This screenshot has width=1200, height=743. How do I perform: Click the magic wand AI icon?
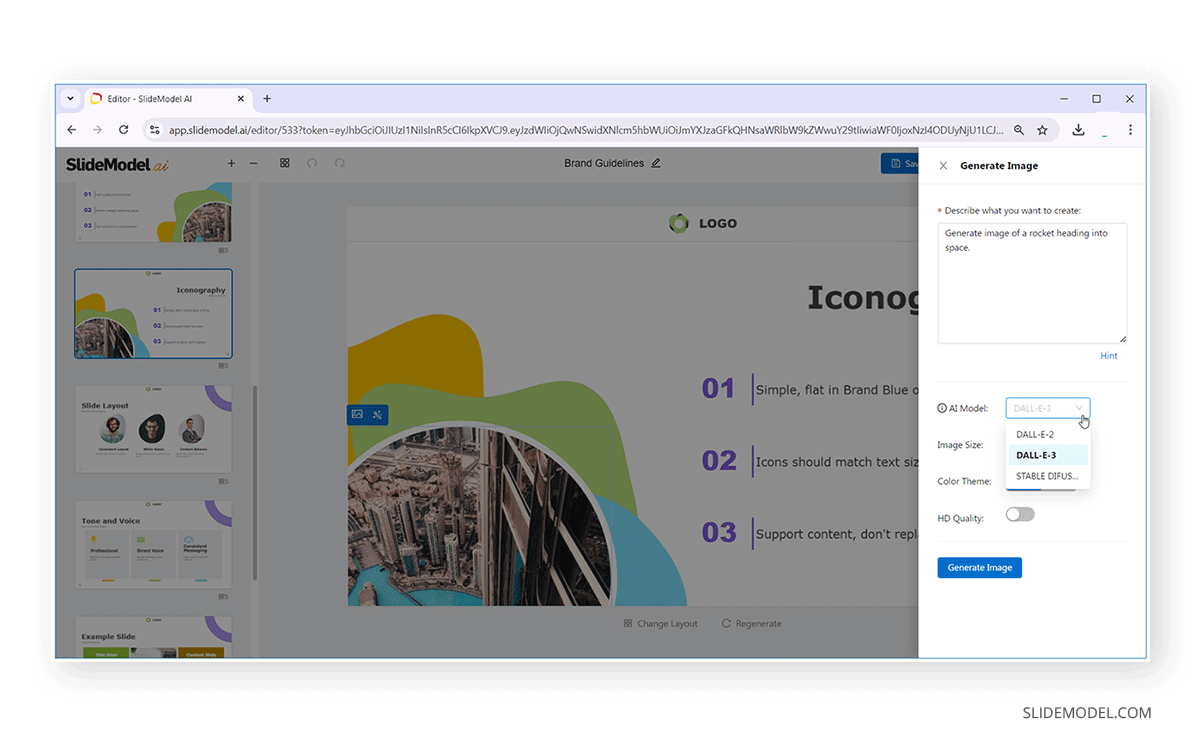[x=378, y=414]
